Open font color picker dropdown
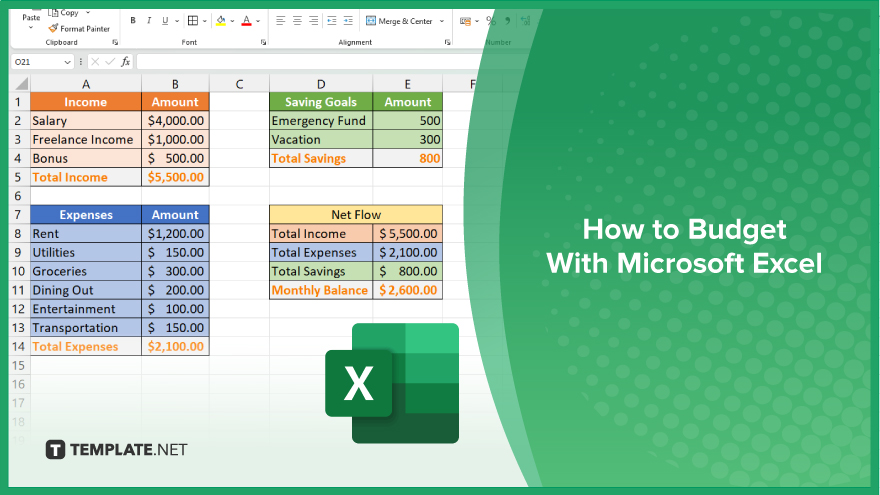880x495 pixels. [258, 21]
